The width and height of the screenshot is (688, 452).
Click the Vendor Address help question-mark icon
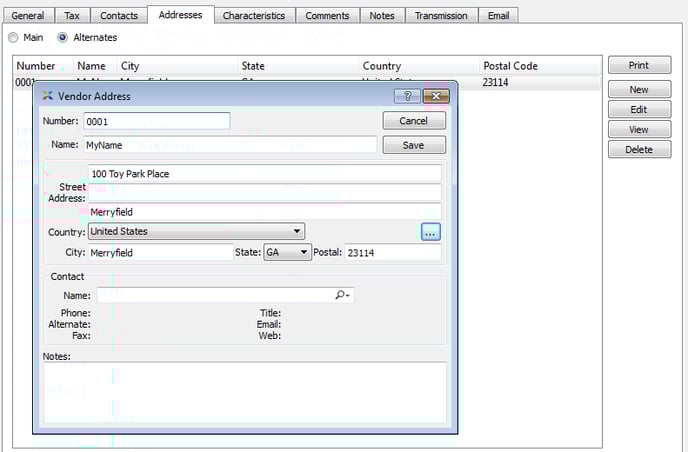coord(407,96)
